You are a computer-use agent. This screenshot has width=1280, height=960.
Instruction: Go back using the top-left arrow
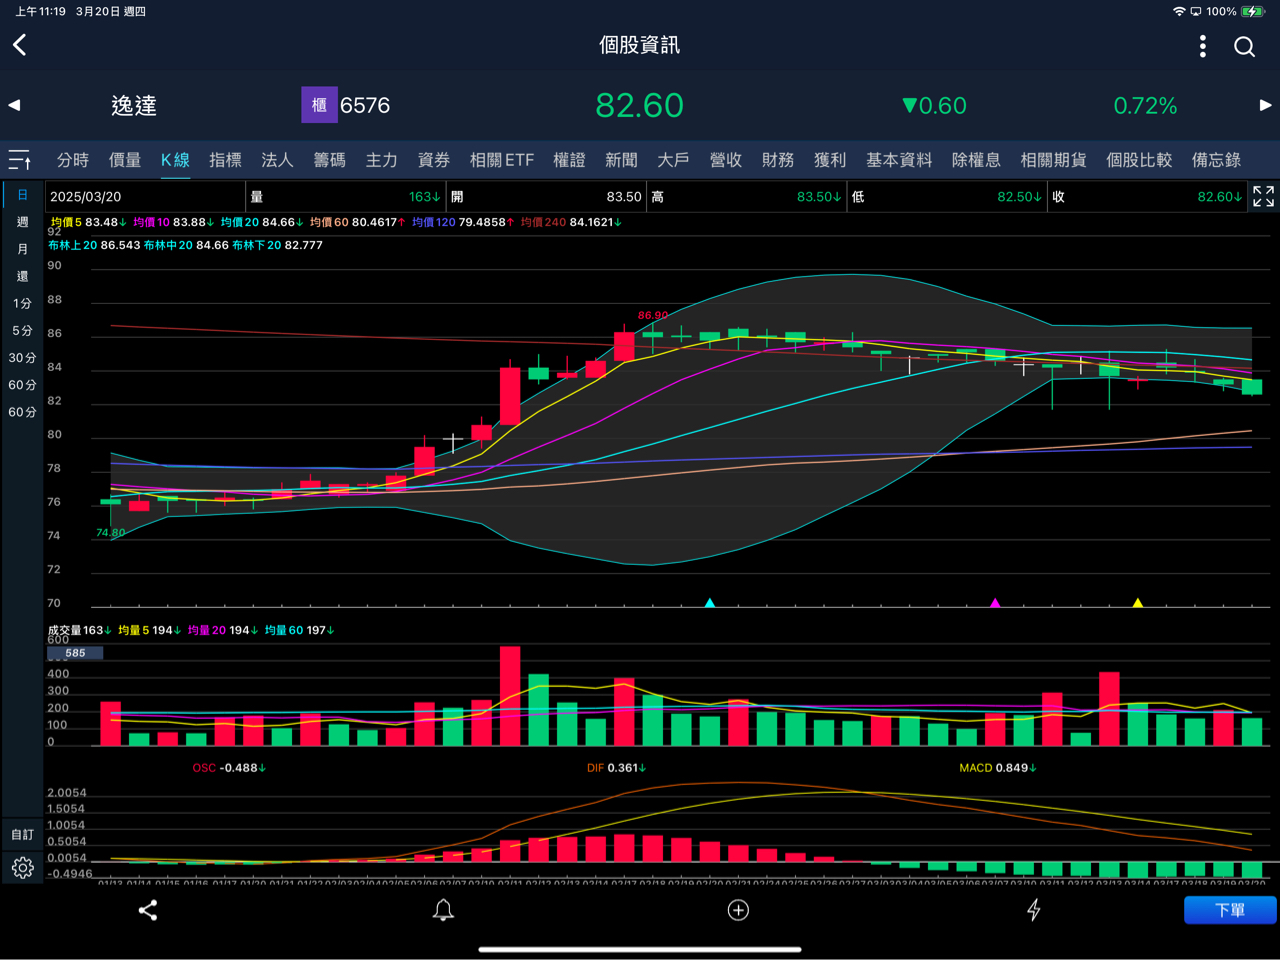click(20, 45)
